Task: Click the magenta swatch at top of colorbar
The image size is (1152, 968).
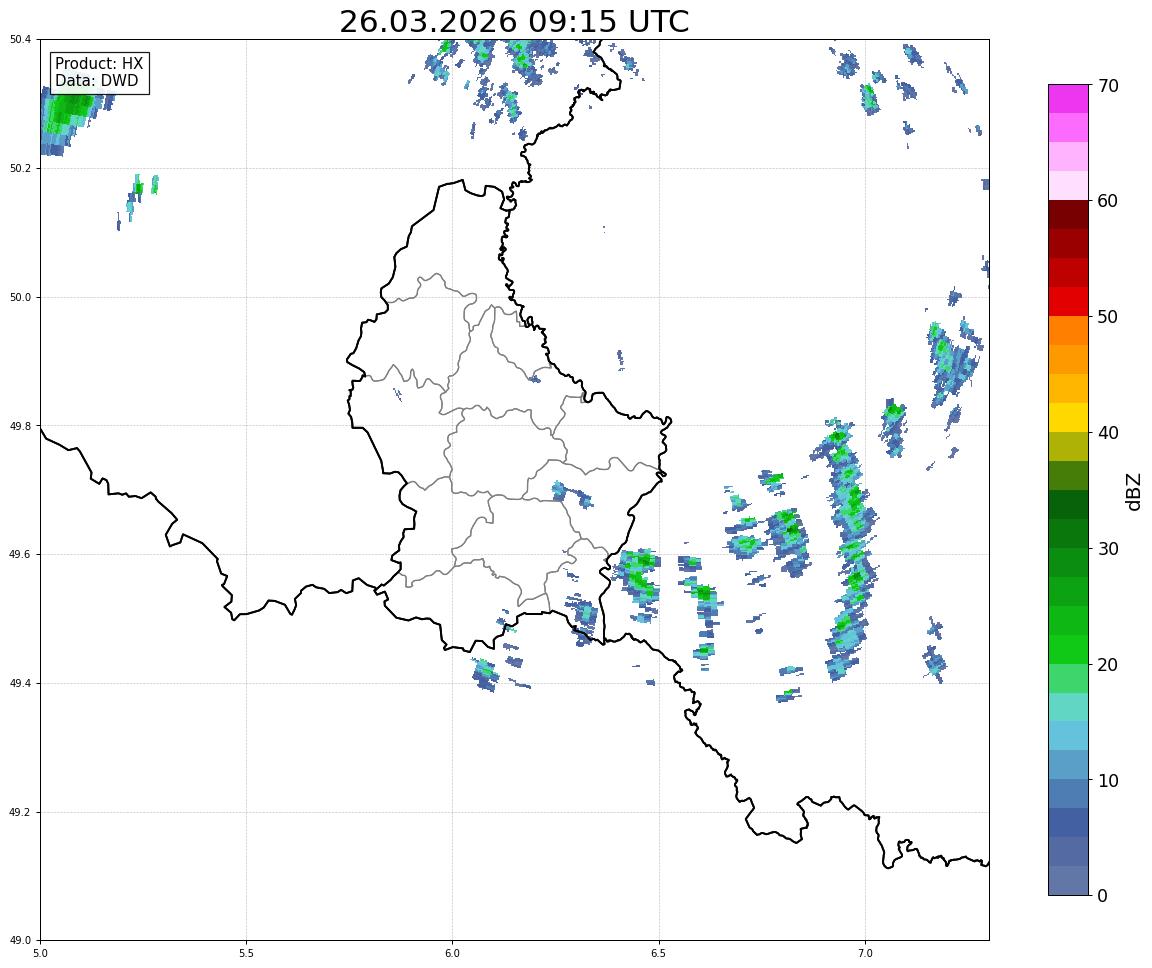Action: tap(1068, 98)
